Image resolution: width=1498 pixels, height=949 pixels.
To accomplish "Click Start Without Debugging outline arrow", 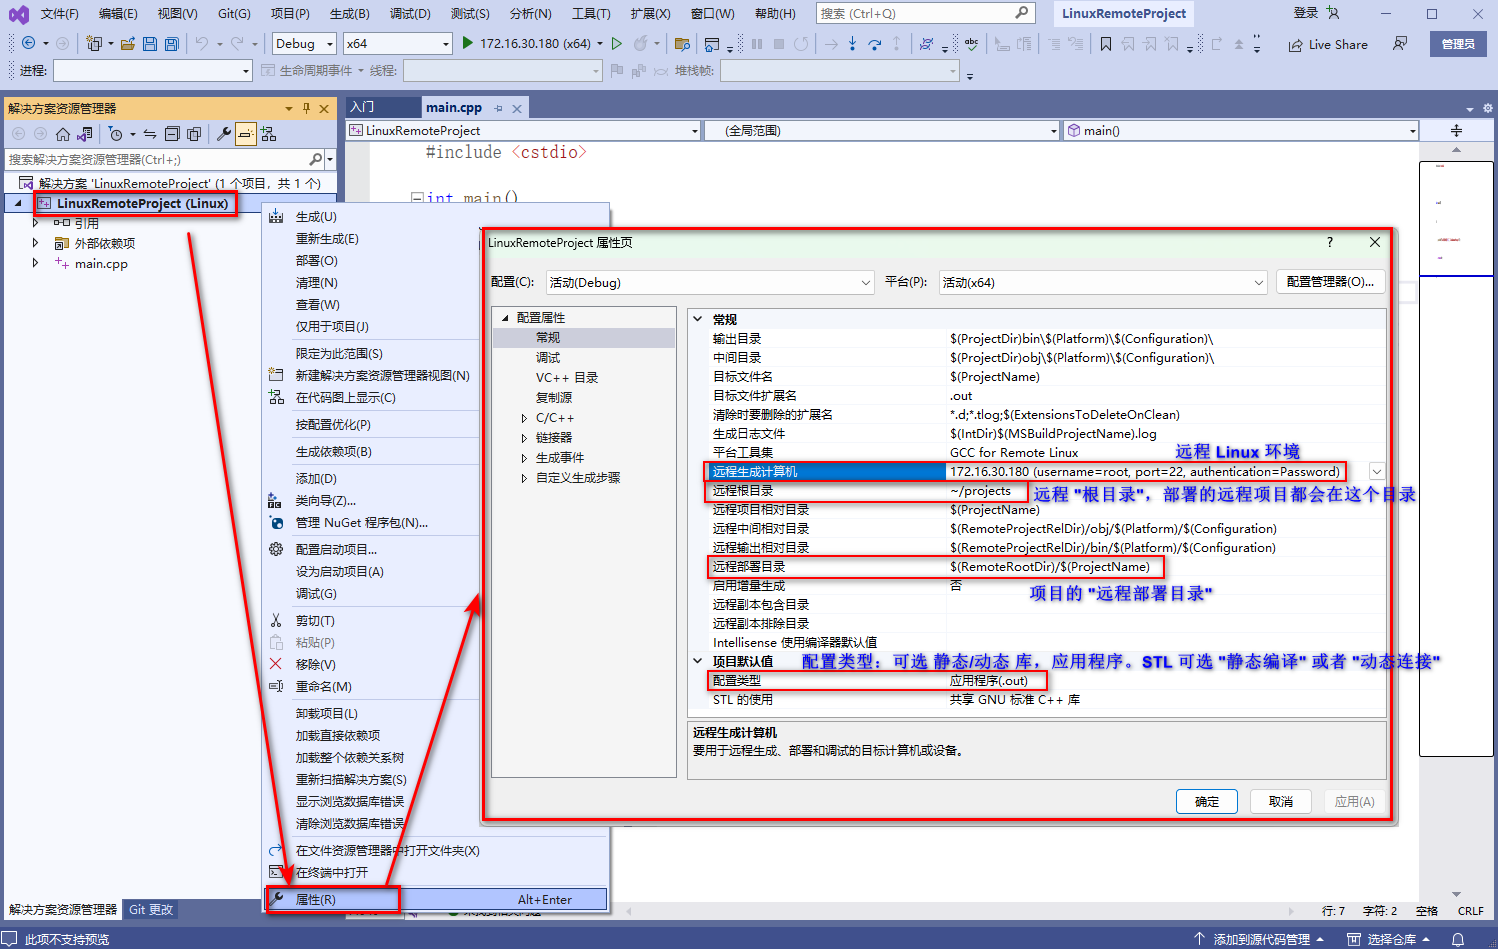I will click(617, 44).
